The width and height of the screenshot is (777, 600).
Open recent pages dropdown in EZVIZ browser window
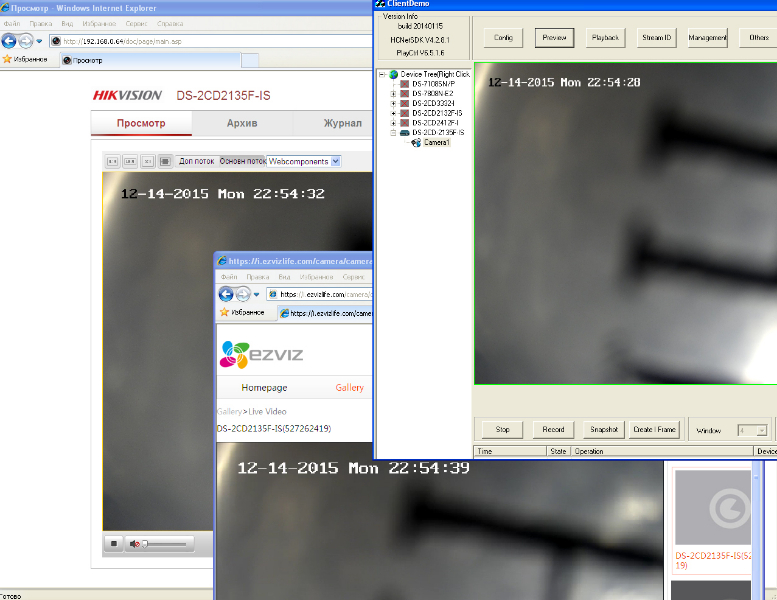(x=256, y=294)
